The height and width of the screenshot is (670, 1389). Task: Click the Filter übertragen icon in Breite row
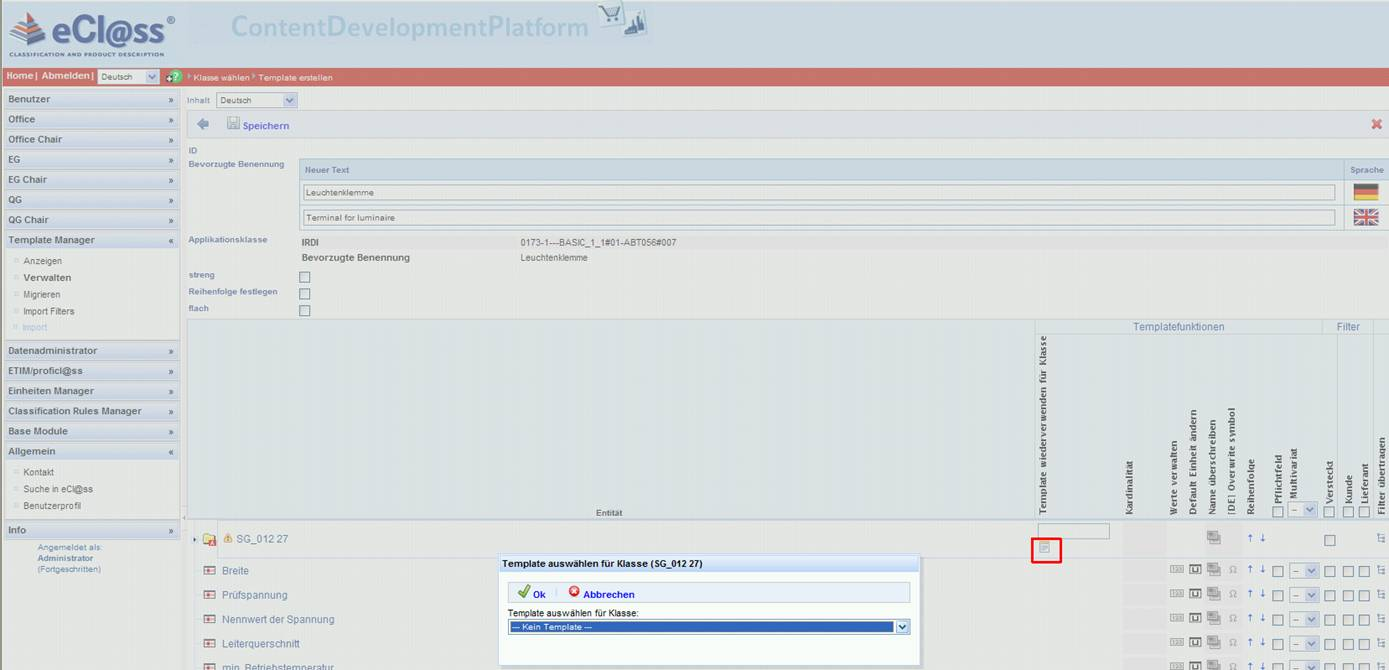pos(1381,570)
